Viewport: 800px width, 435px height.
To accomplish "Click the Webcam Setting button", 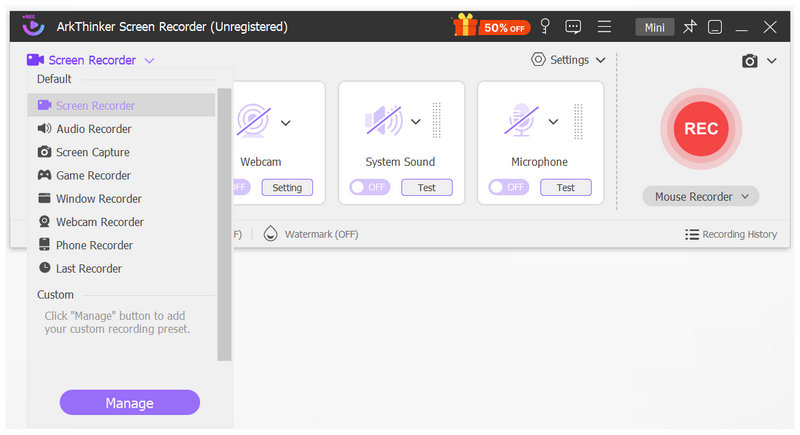I will 287,187.
